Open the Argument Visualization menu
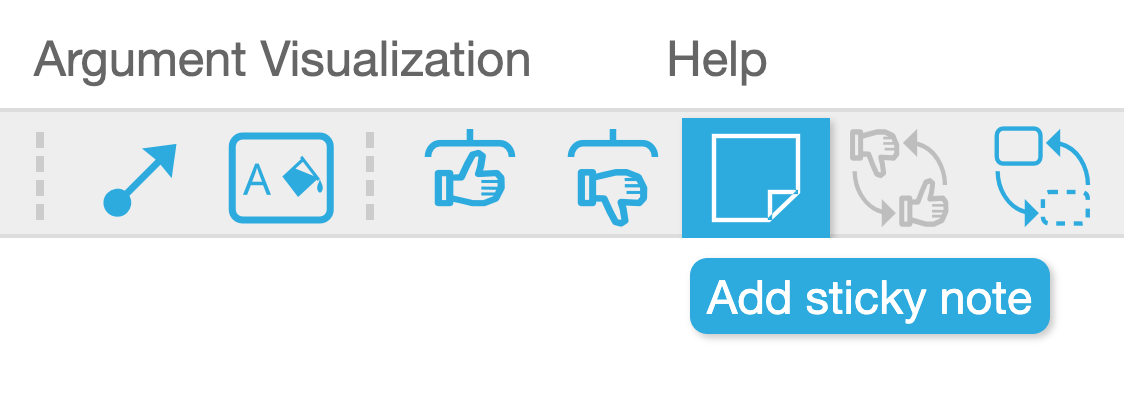The width and height of the screenshot is (1124, 414). 282,60
